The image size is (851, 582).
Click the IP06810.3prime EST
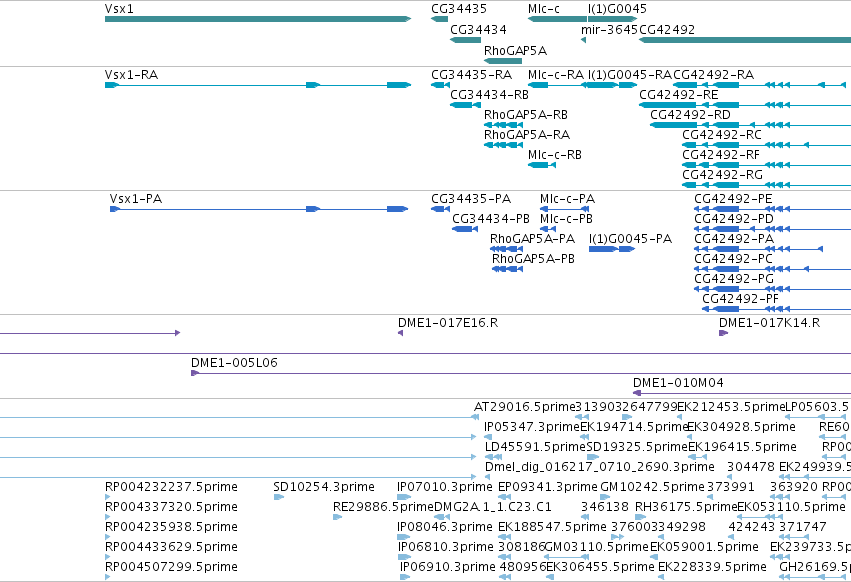coord(404,557)
